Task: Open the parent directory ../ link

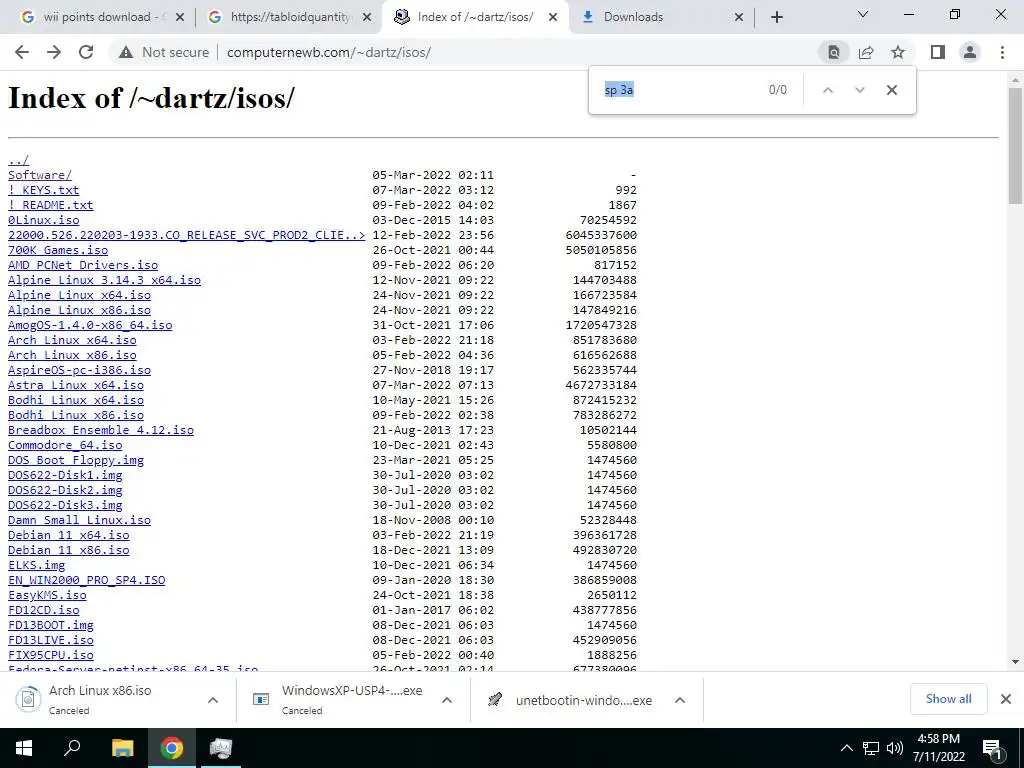Action: [x=18, y=160]
